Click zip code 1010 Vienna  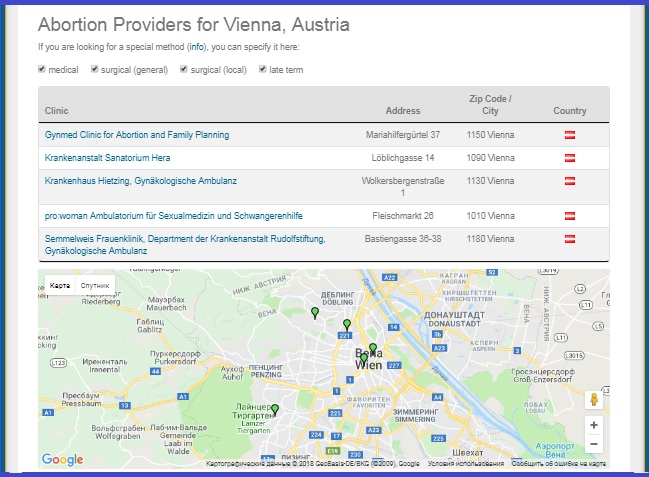[490, 216]
